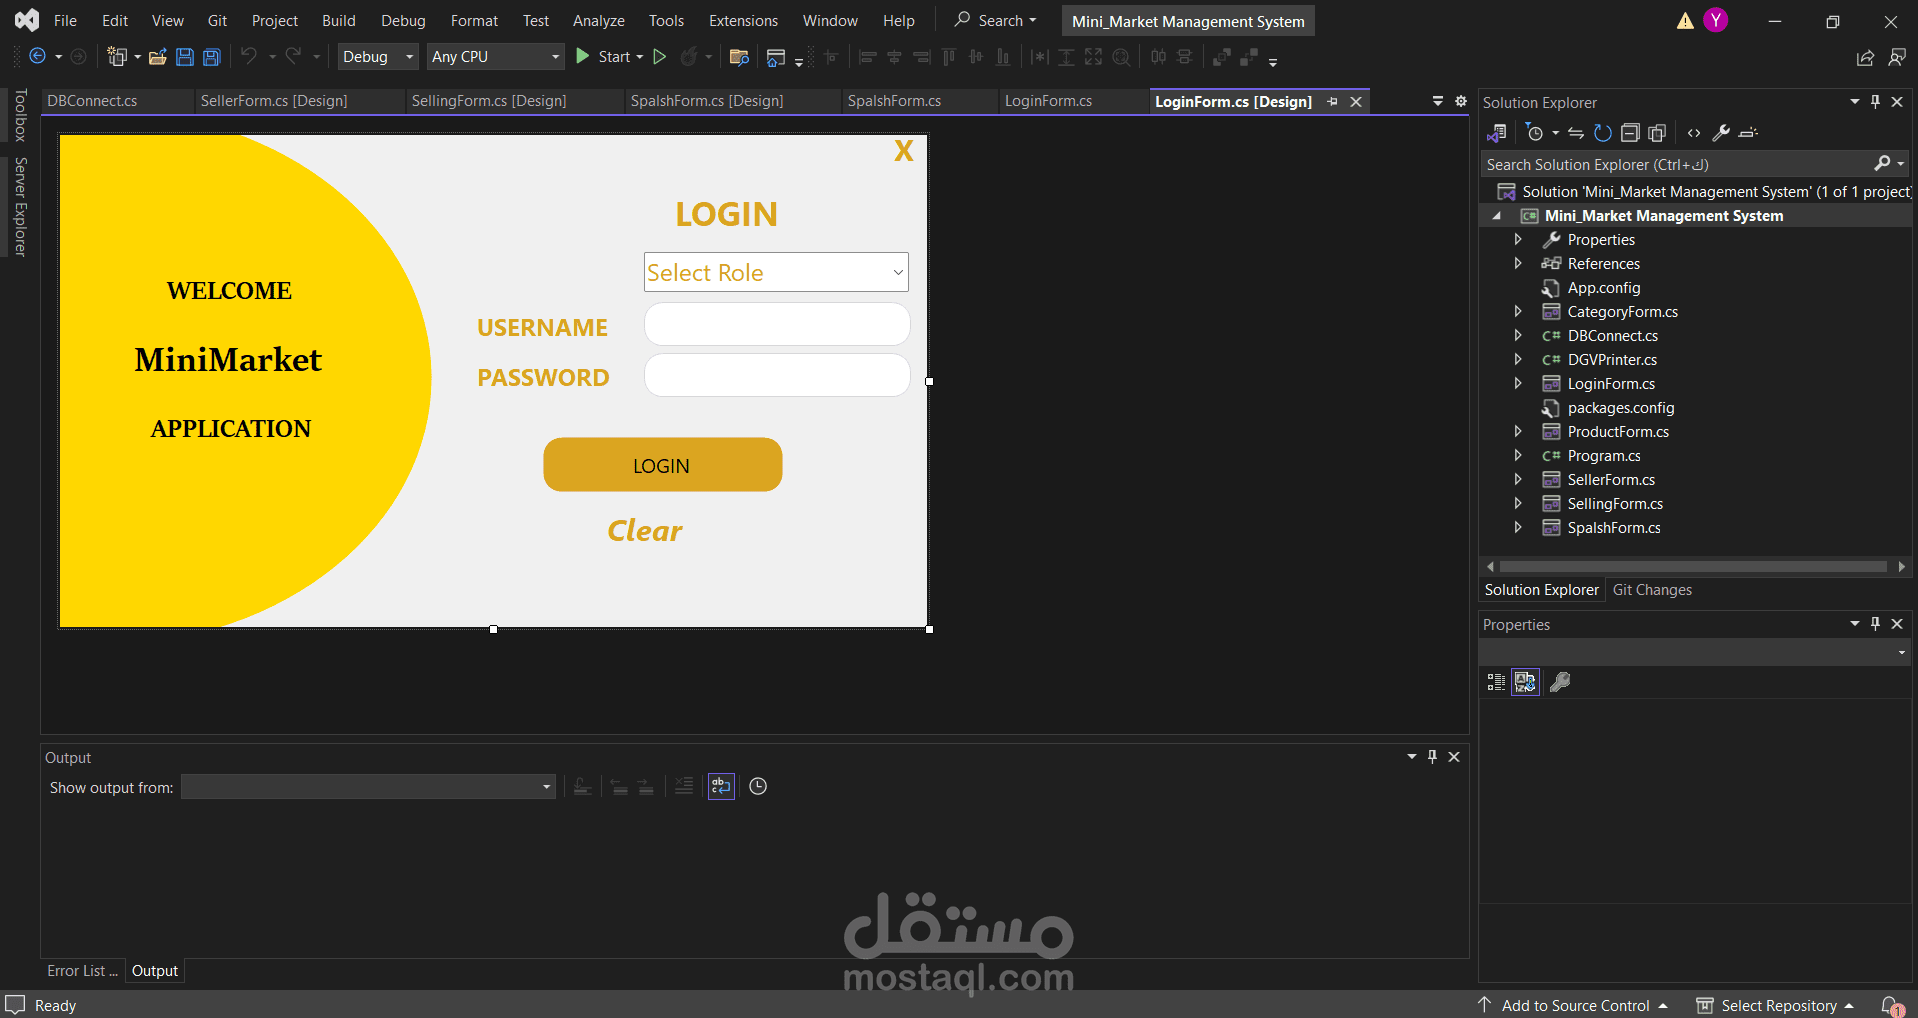Toggle Word Wrap icon in Output panel
This screenshot has height=1018, width=1918.
click(720, 787)
